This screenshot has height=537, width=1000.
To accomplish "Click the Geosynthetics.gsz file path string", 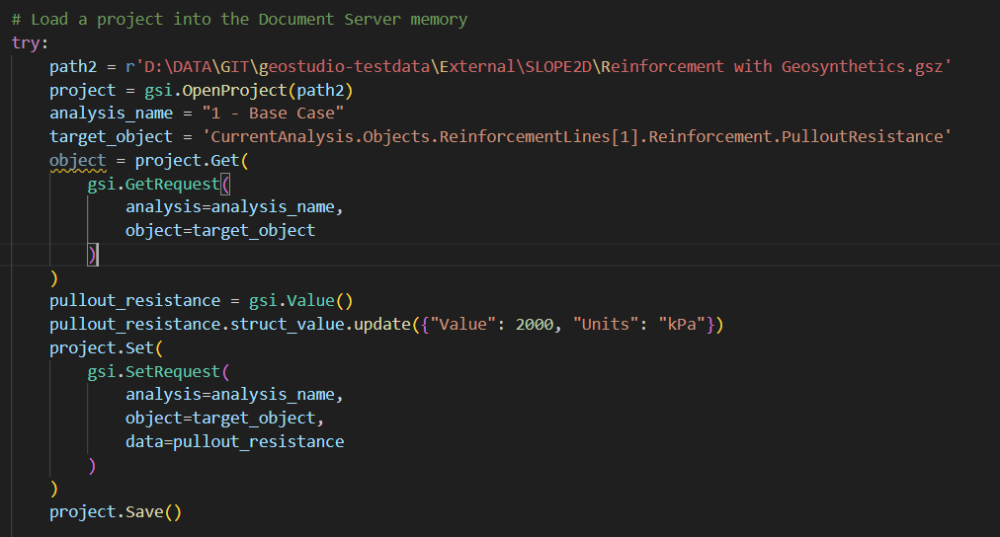I will 538,67.
